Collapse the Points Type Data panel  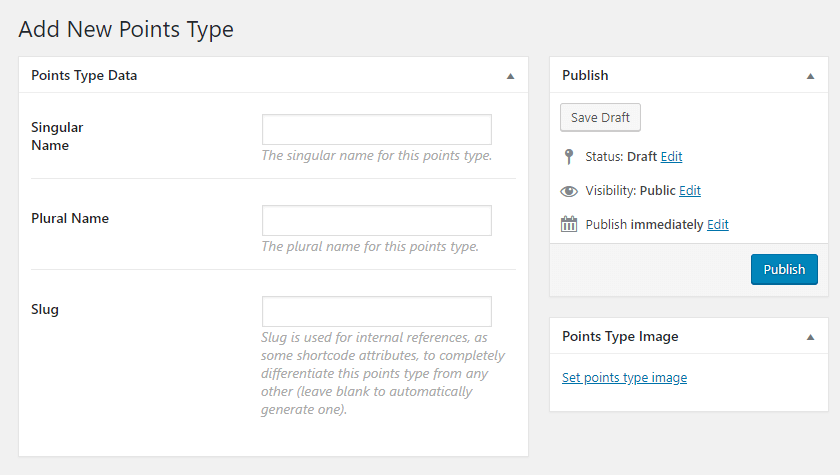pos(511,76)
